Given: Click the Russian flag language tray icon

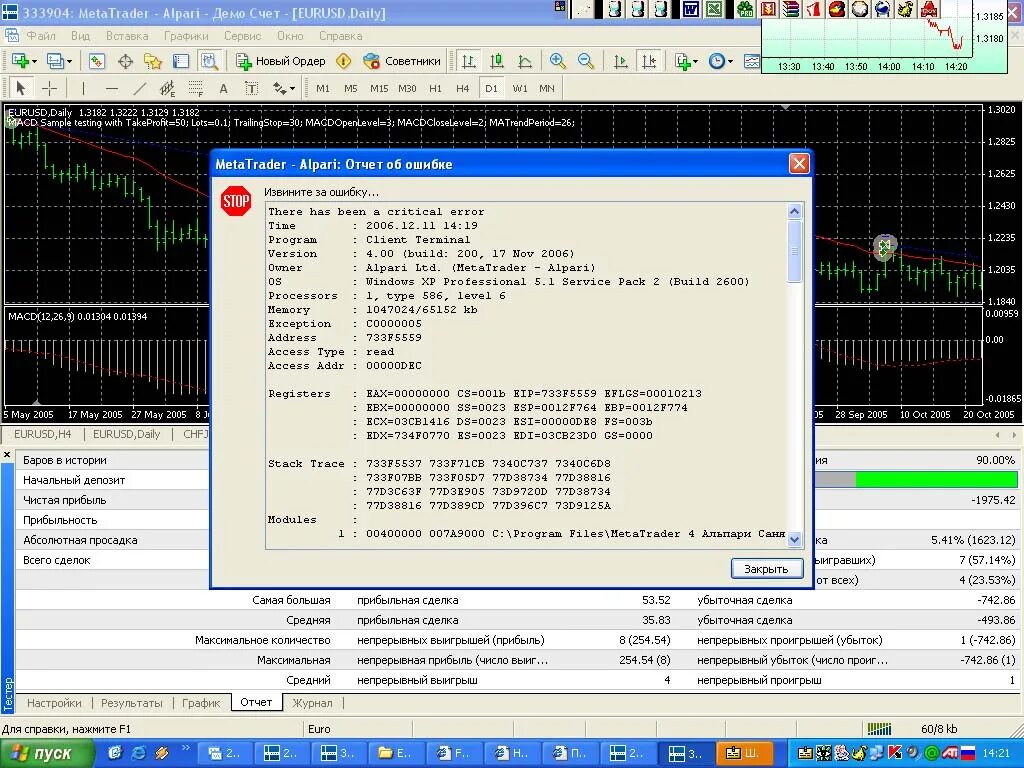Looking at the screenshot, I should pos(968,753).
